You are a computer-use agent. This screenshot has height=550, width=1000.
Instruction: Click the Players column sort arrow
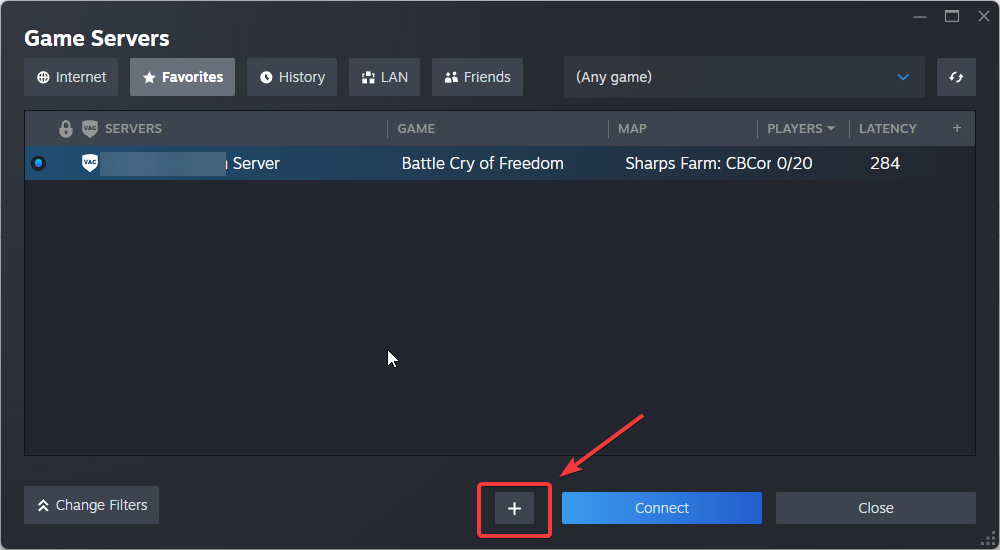click(x=831, y=129)
